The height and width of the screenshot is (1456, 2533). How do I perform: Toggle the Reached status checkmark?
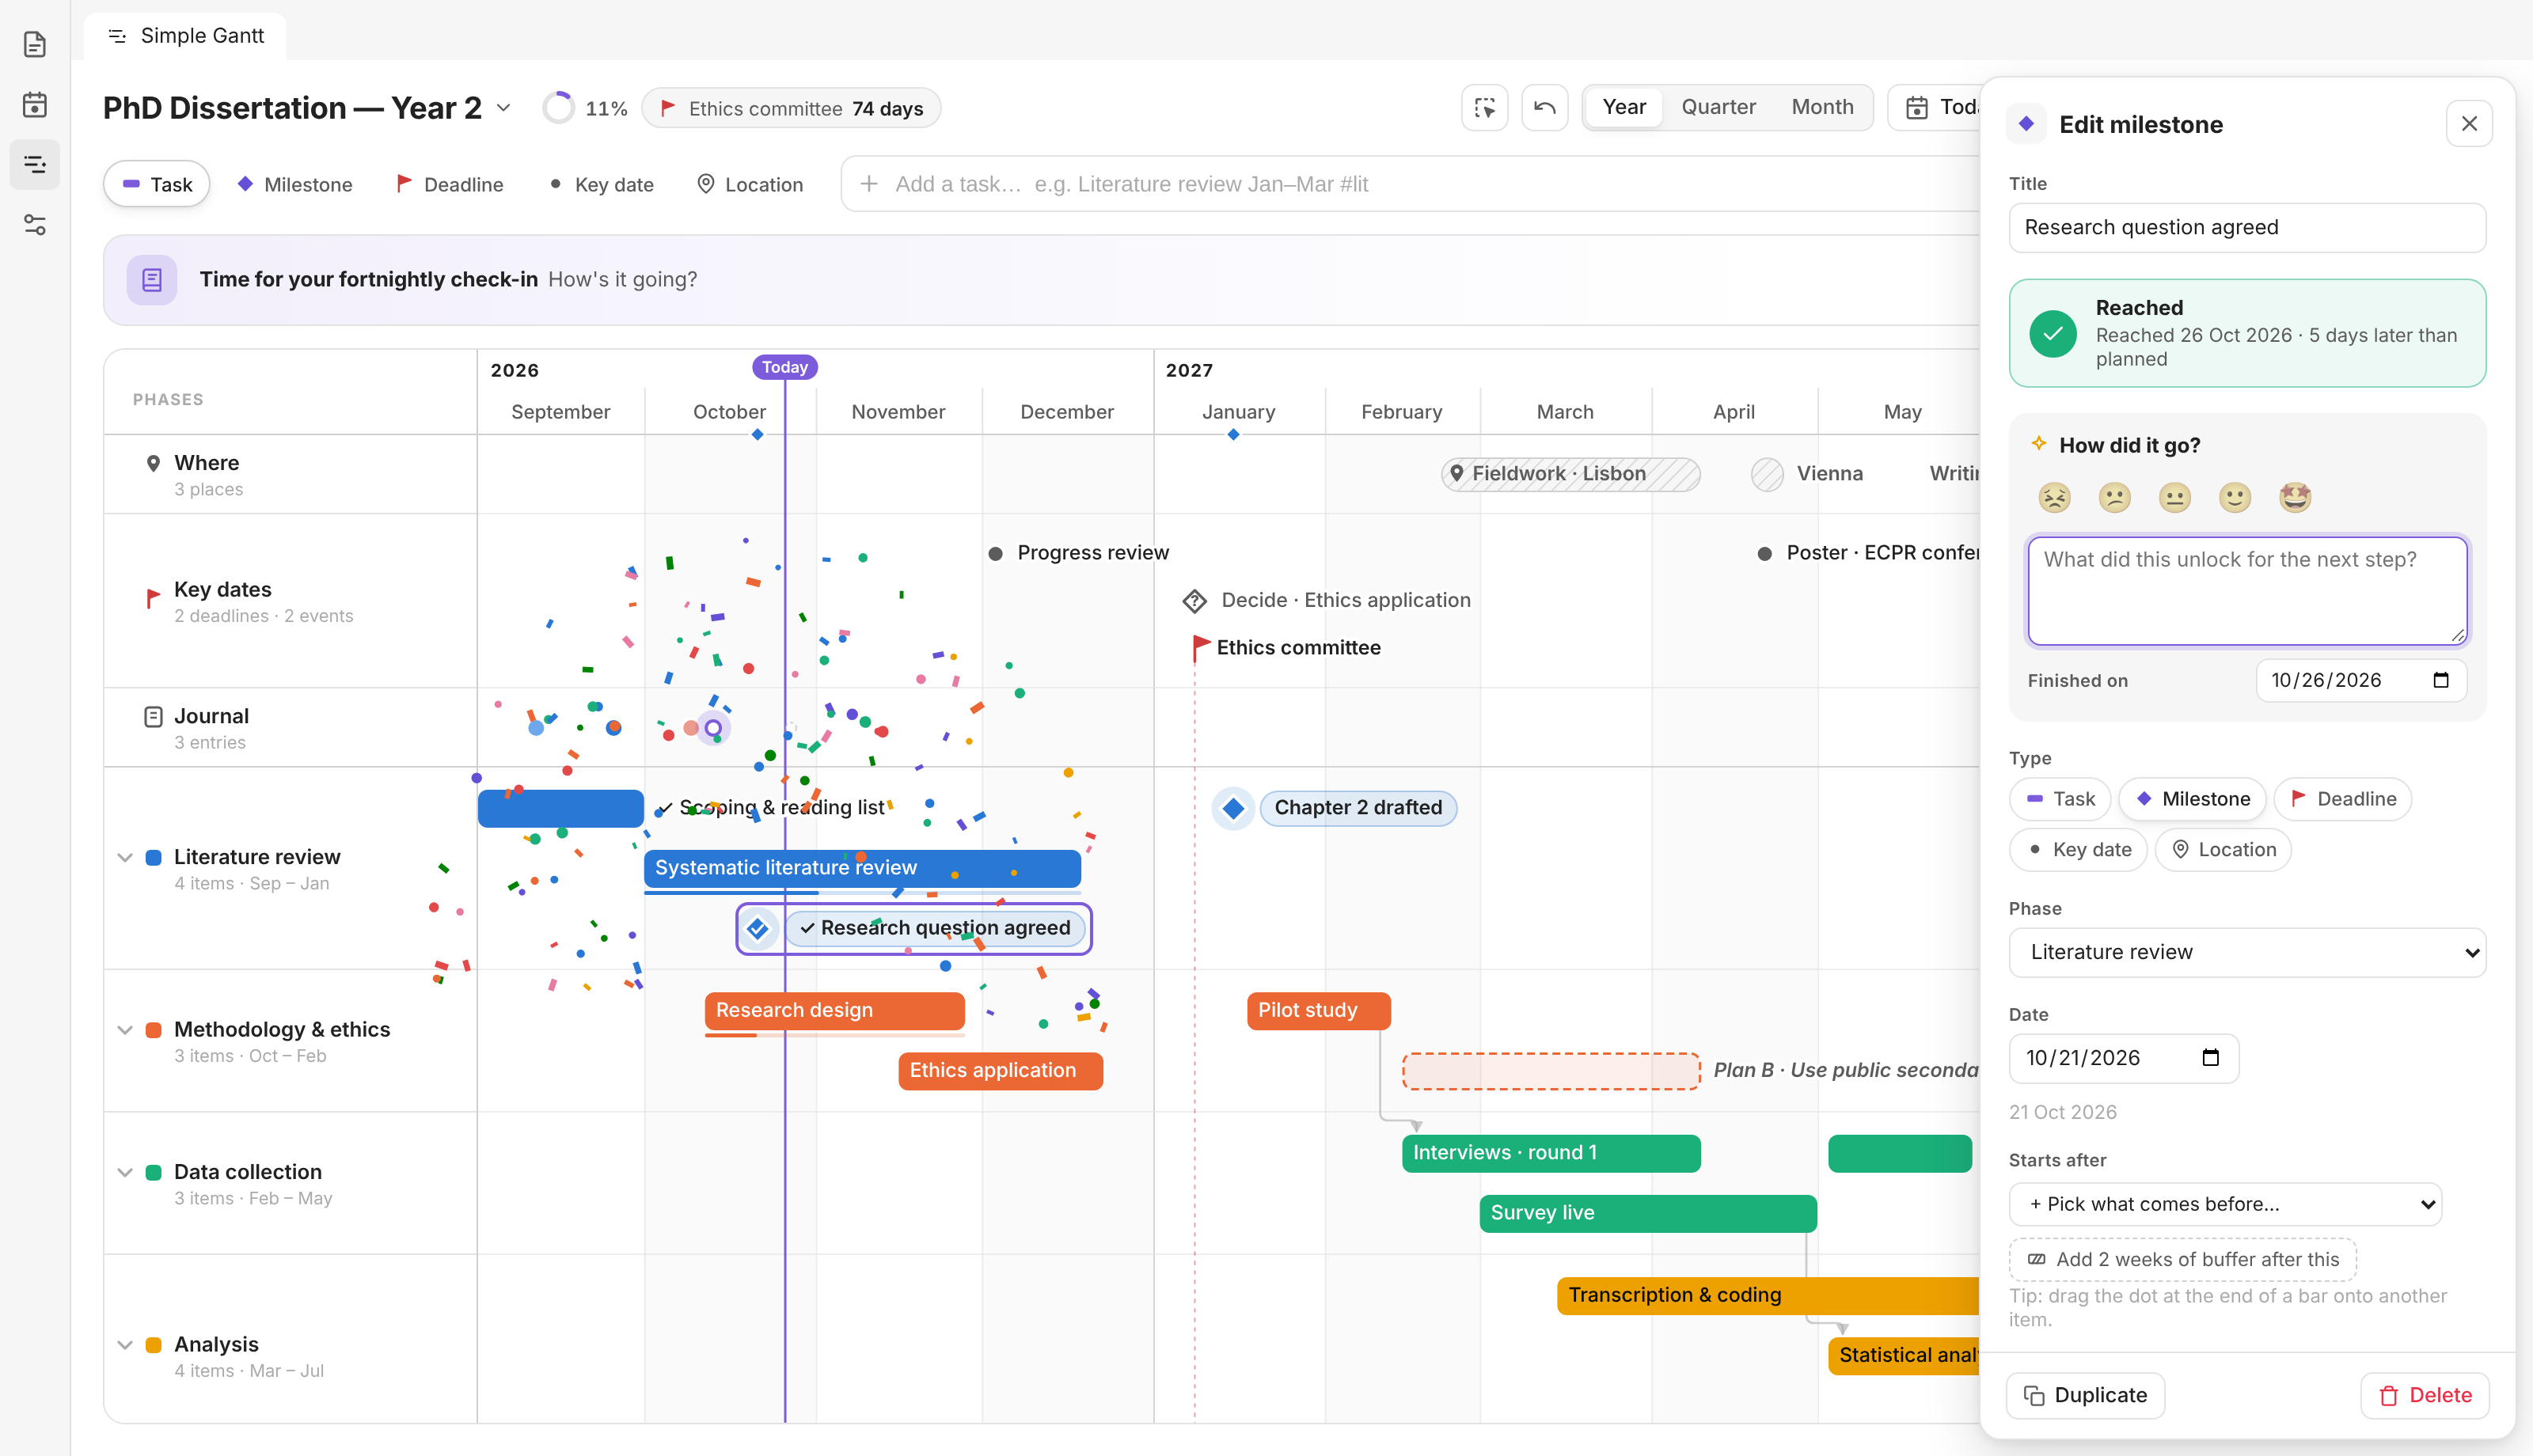coord(2052,333)
